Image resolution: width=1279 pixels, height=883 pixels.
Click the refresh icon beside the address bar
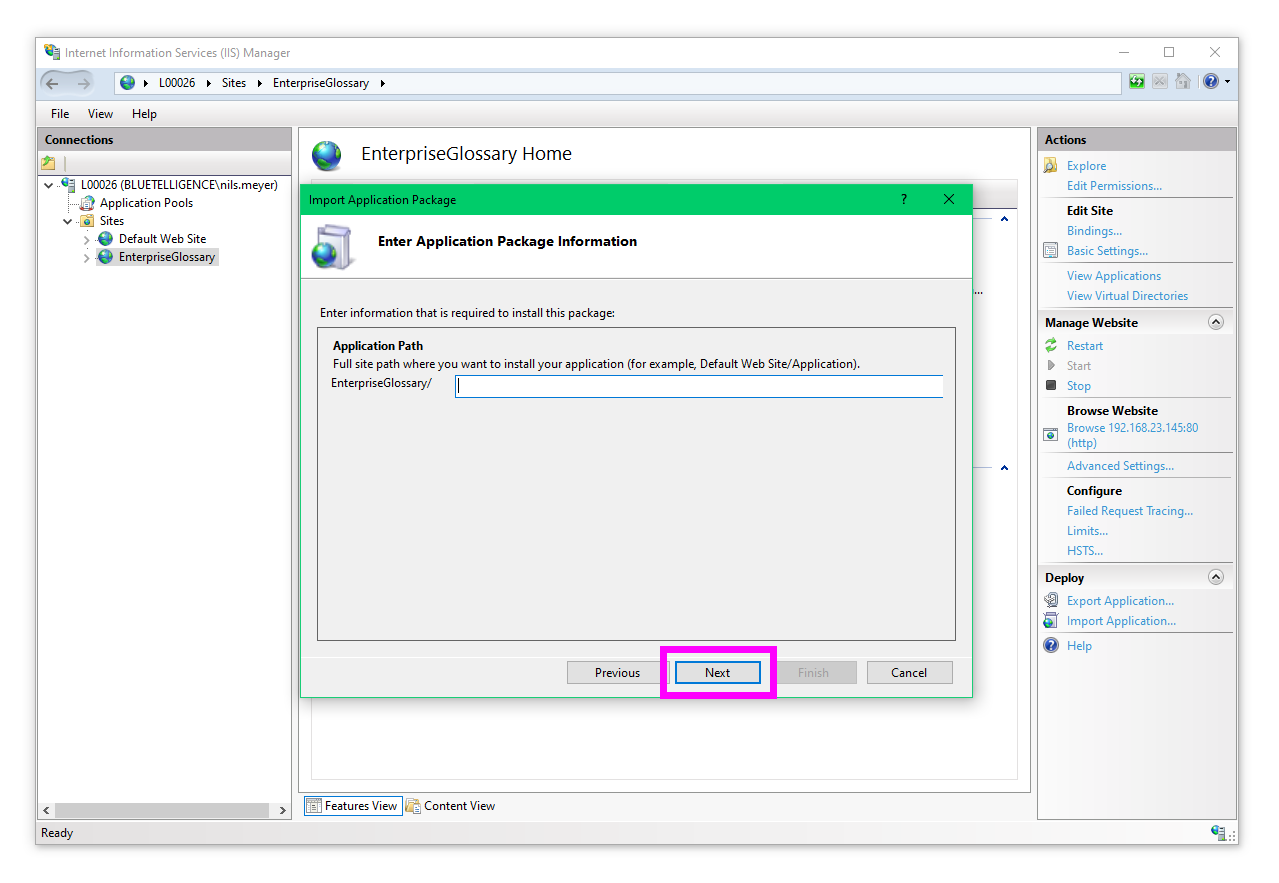click(1137, 82)
